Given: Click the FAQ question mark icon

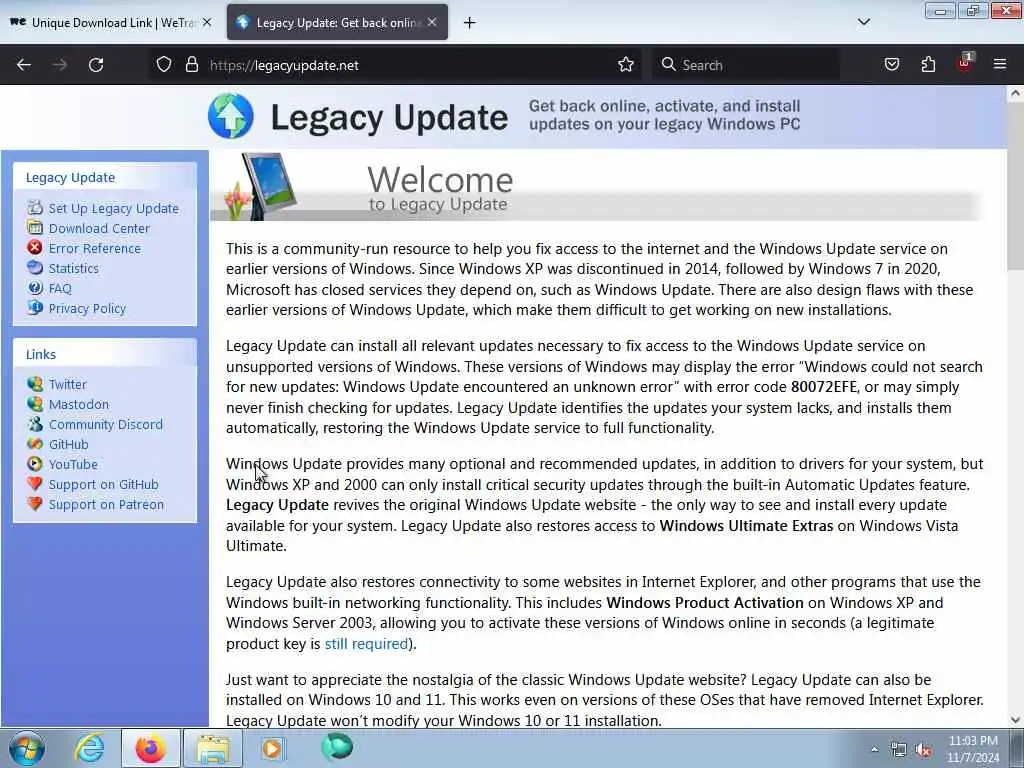Looking at the screenshot, I should [35, 288].
